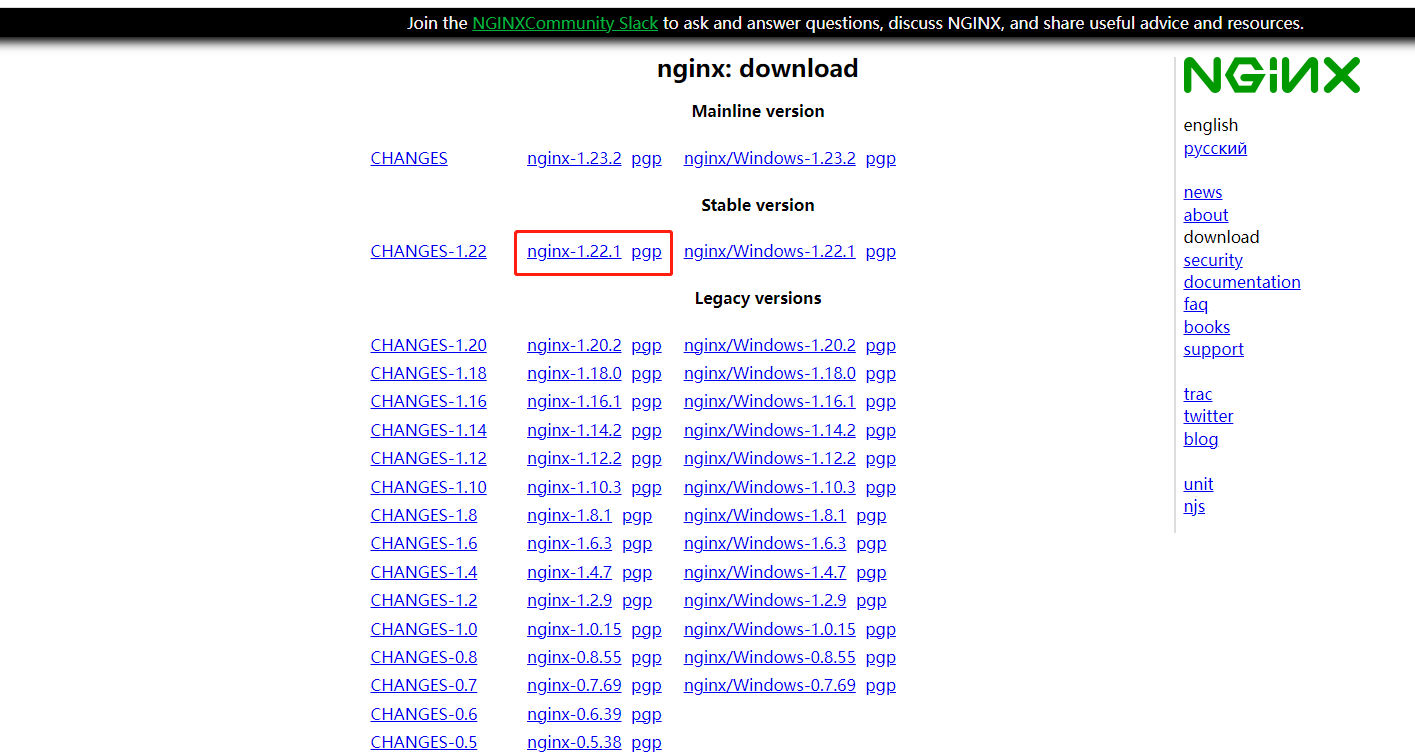The image size is (1415, 755).
Task: Switch site language to русский
Action: coord(1214,147)
